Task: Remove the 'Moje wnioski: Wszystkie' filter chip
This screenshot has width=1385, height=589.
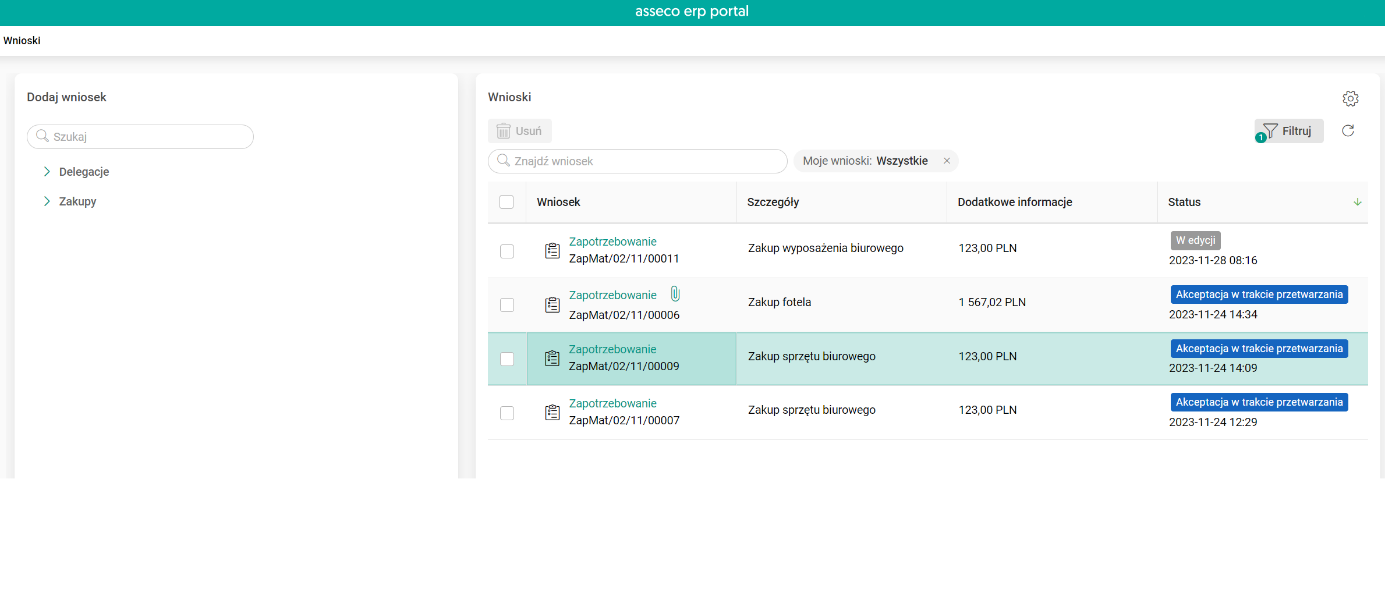Action: coord(947,161)
